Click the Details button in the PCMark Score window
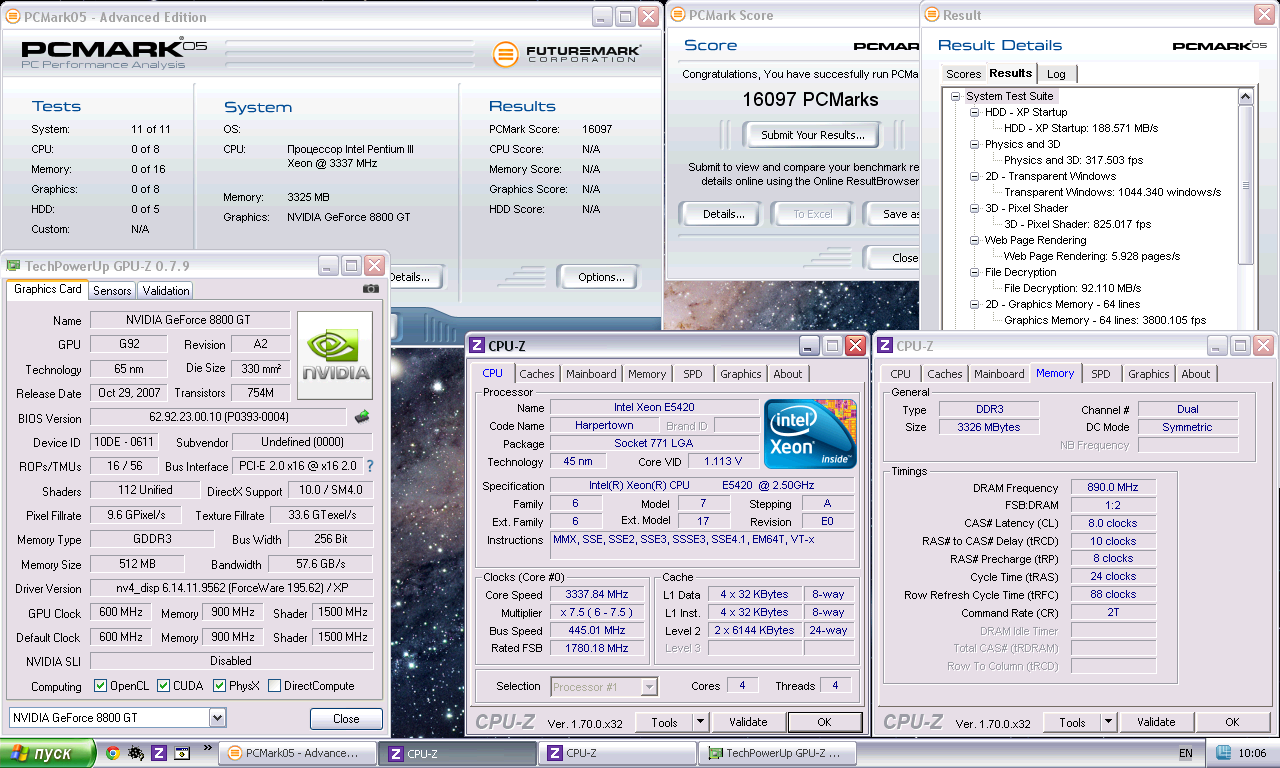This screenshot has width=1280, height=768. point(723,214)
